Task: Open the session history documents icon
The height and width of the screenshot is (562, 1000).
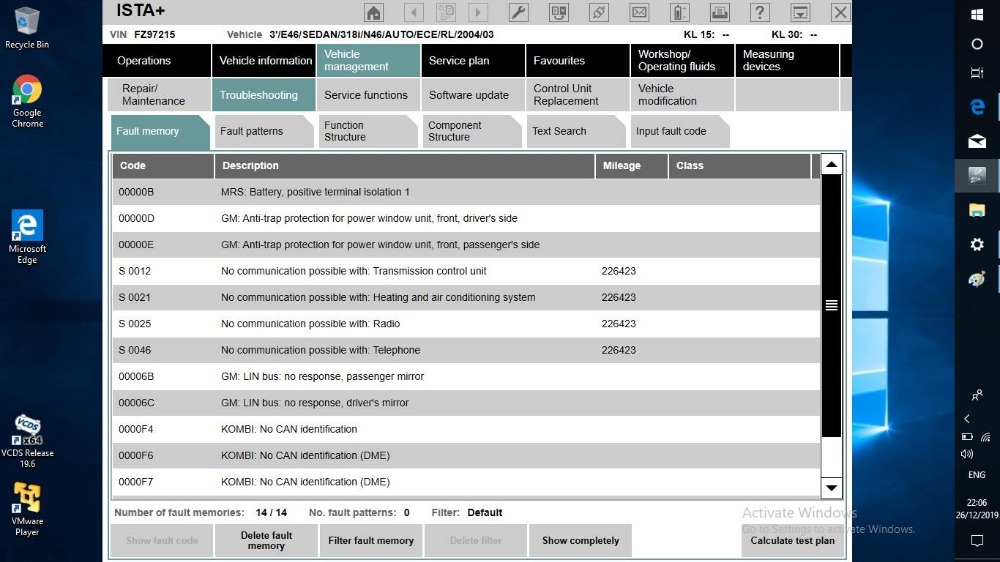Action: (446, 12)
